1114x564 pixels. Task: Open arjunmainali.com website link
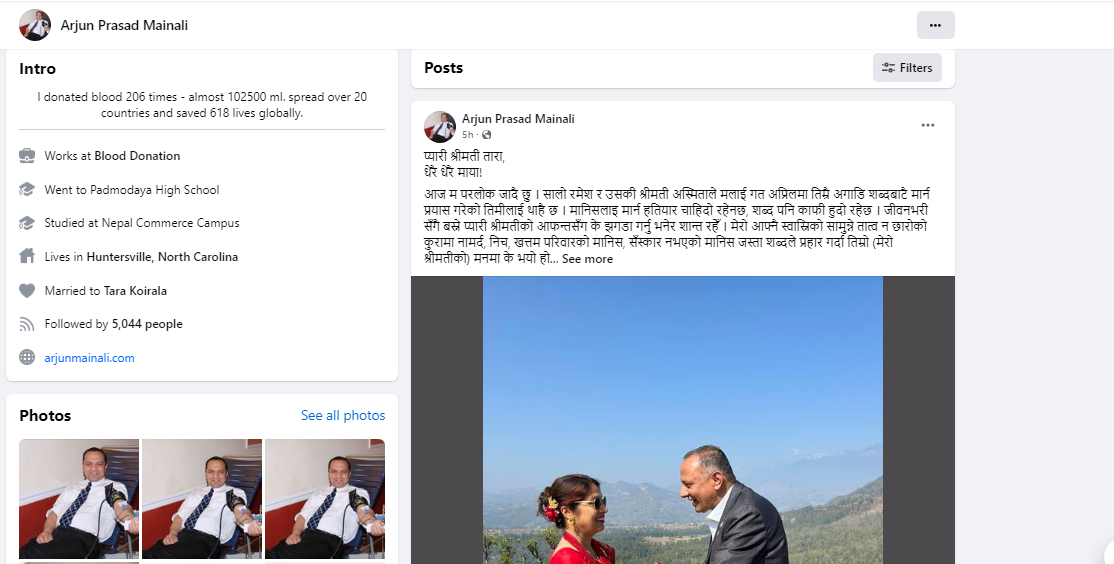click(90, 358)
